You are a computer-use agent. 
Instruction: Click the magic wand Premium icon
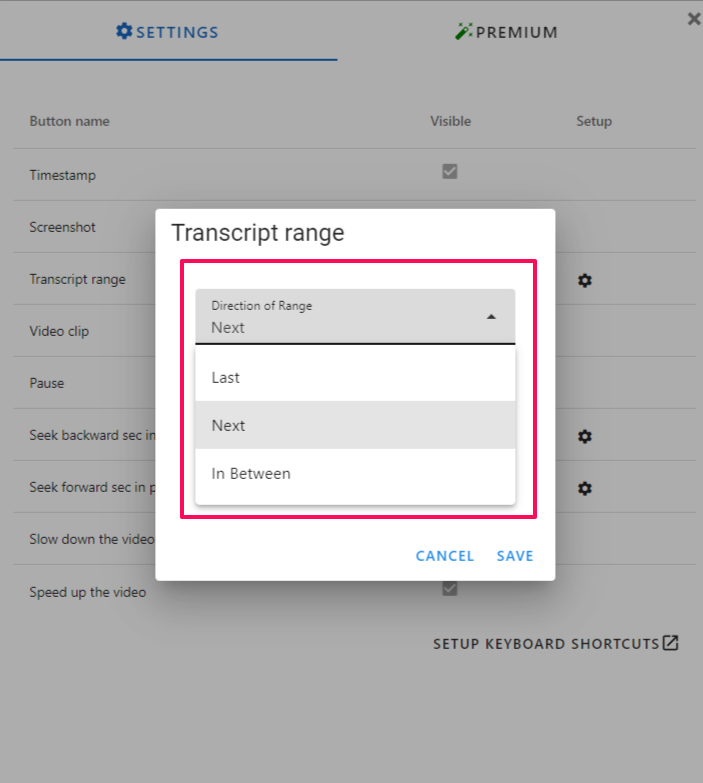pyautogui.click(x=463, y=31)
